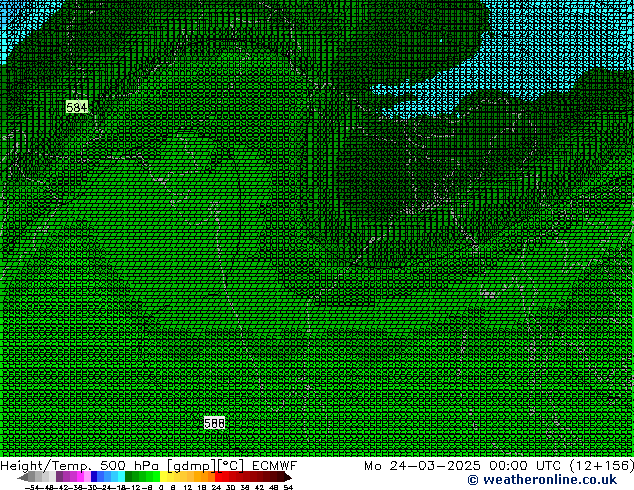Click the ECMWF model name
The height and width of the screenshot is (490, 634).
275,466
